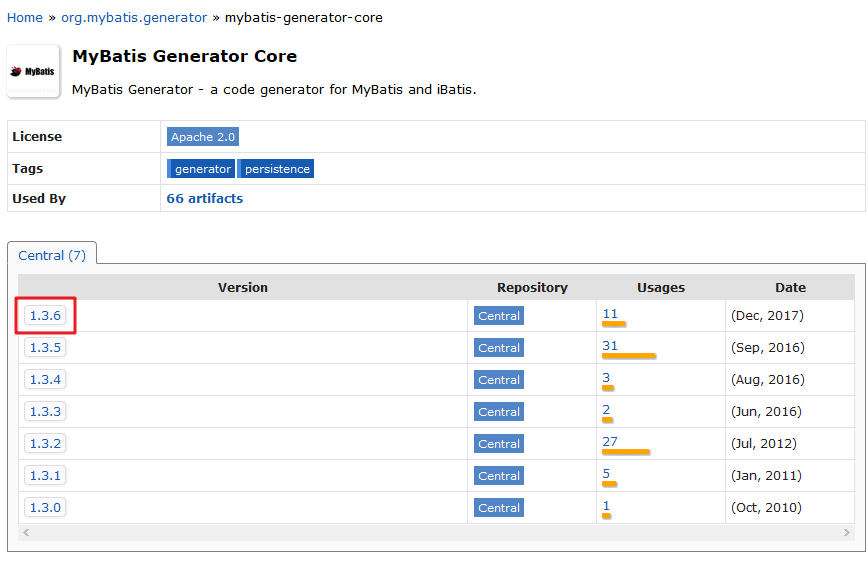Open version 1.3.6 link

(x=45, y=316)
